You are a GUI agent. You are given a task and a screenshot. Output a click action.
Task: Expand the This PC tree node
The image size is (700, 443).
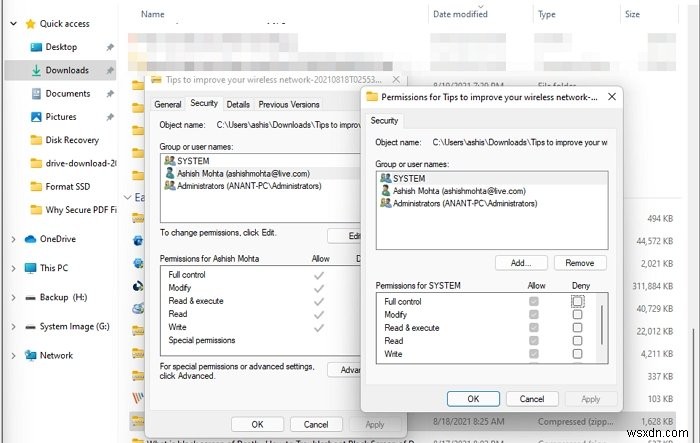13,268
